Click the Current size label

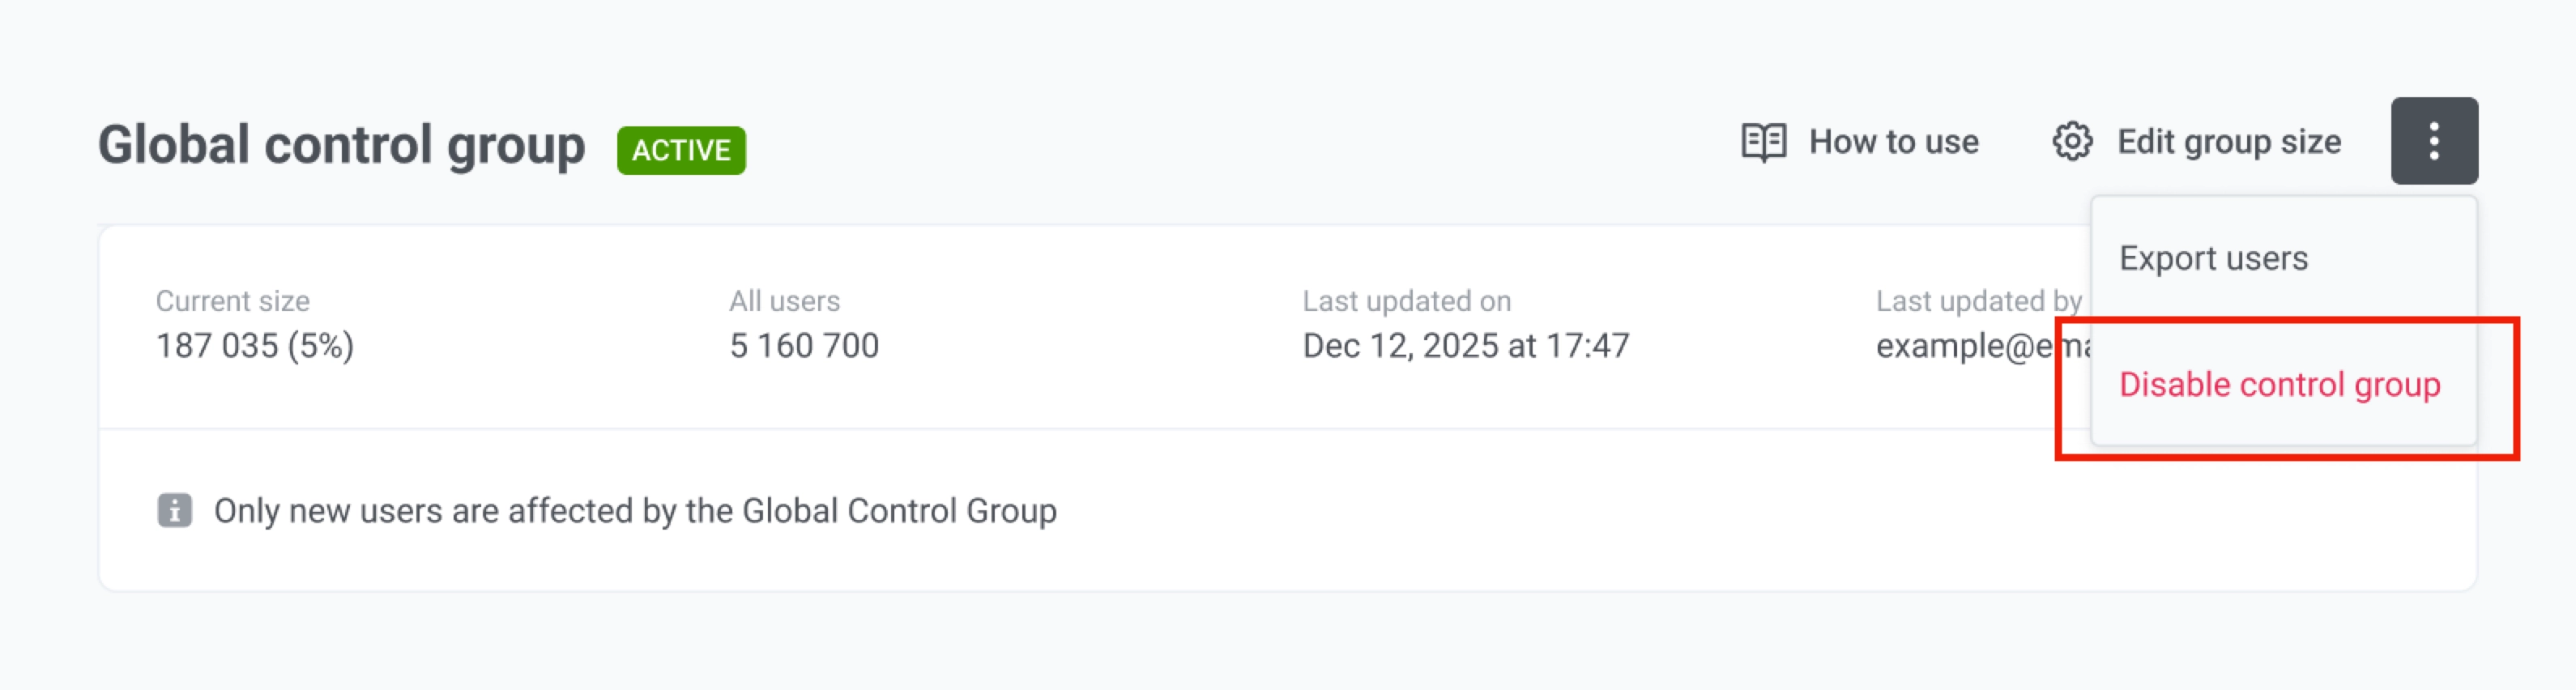click(x=233, y=300)
